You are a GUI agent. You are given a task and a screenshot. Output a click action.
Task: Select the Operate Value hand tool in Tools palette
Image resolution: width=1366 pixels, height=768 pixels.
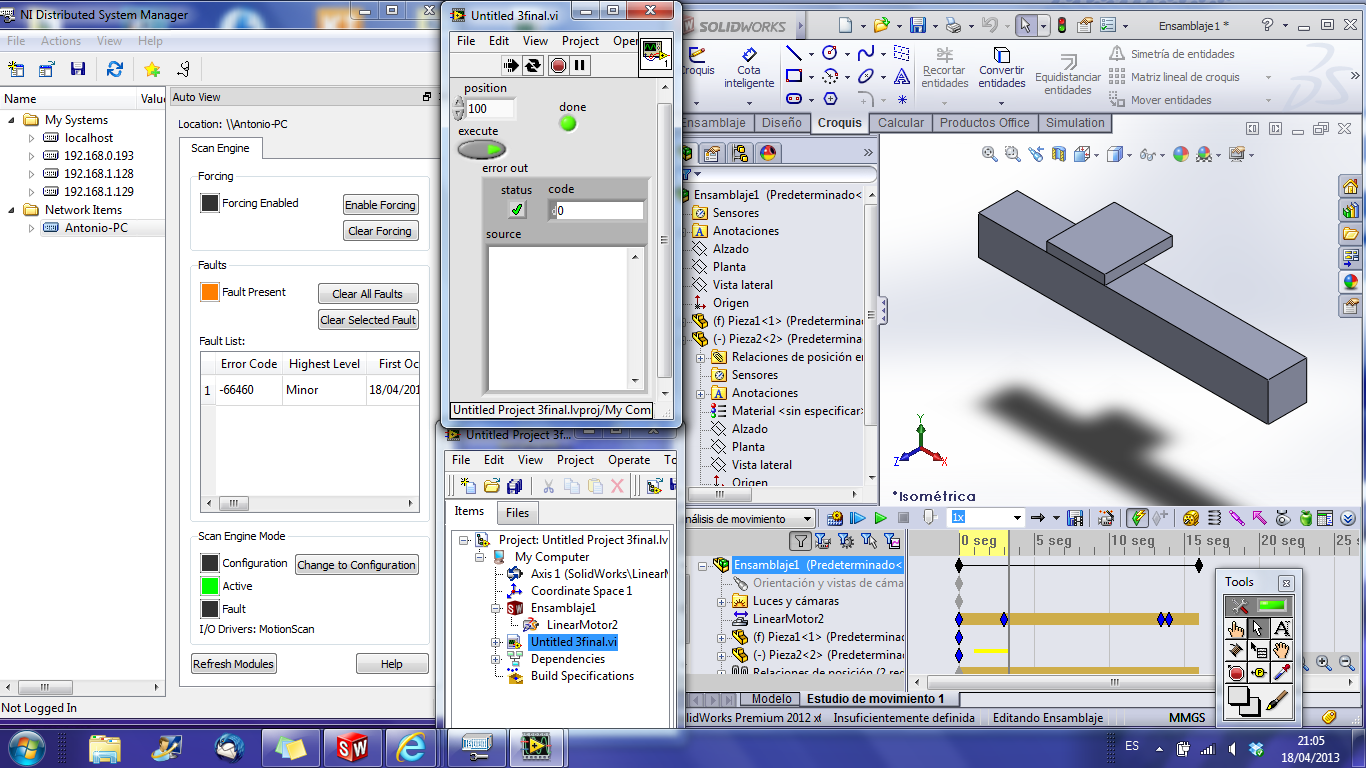coord(1236,628)
